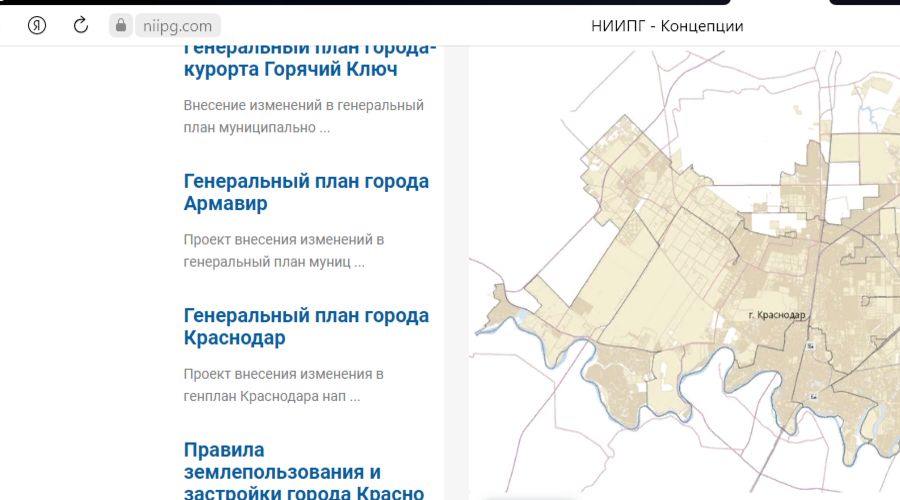Click the Горячий Ключ description text
The width and height of the screenshot is (900, 500).
click(x=304, y=116)
